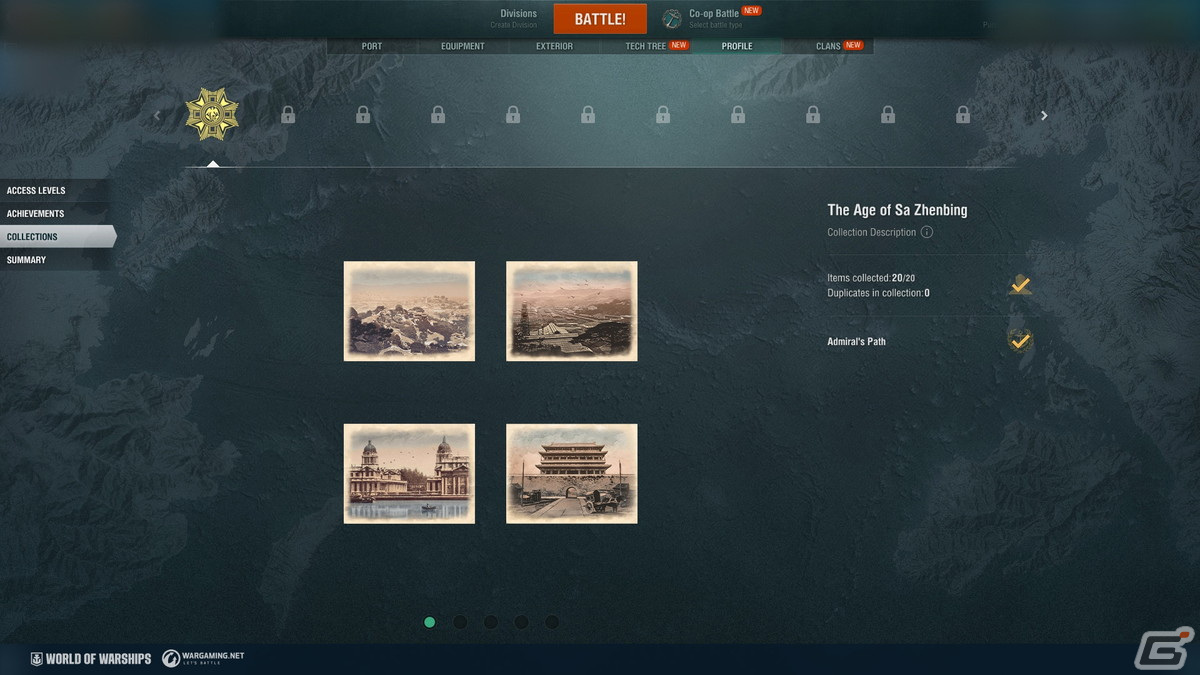The image size is (1200, 675).
Task: Select the golden Sa Zhenbing collection emblem
Action: point(212,114)
